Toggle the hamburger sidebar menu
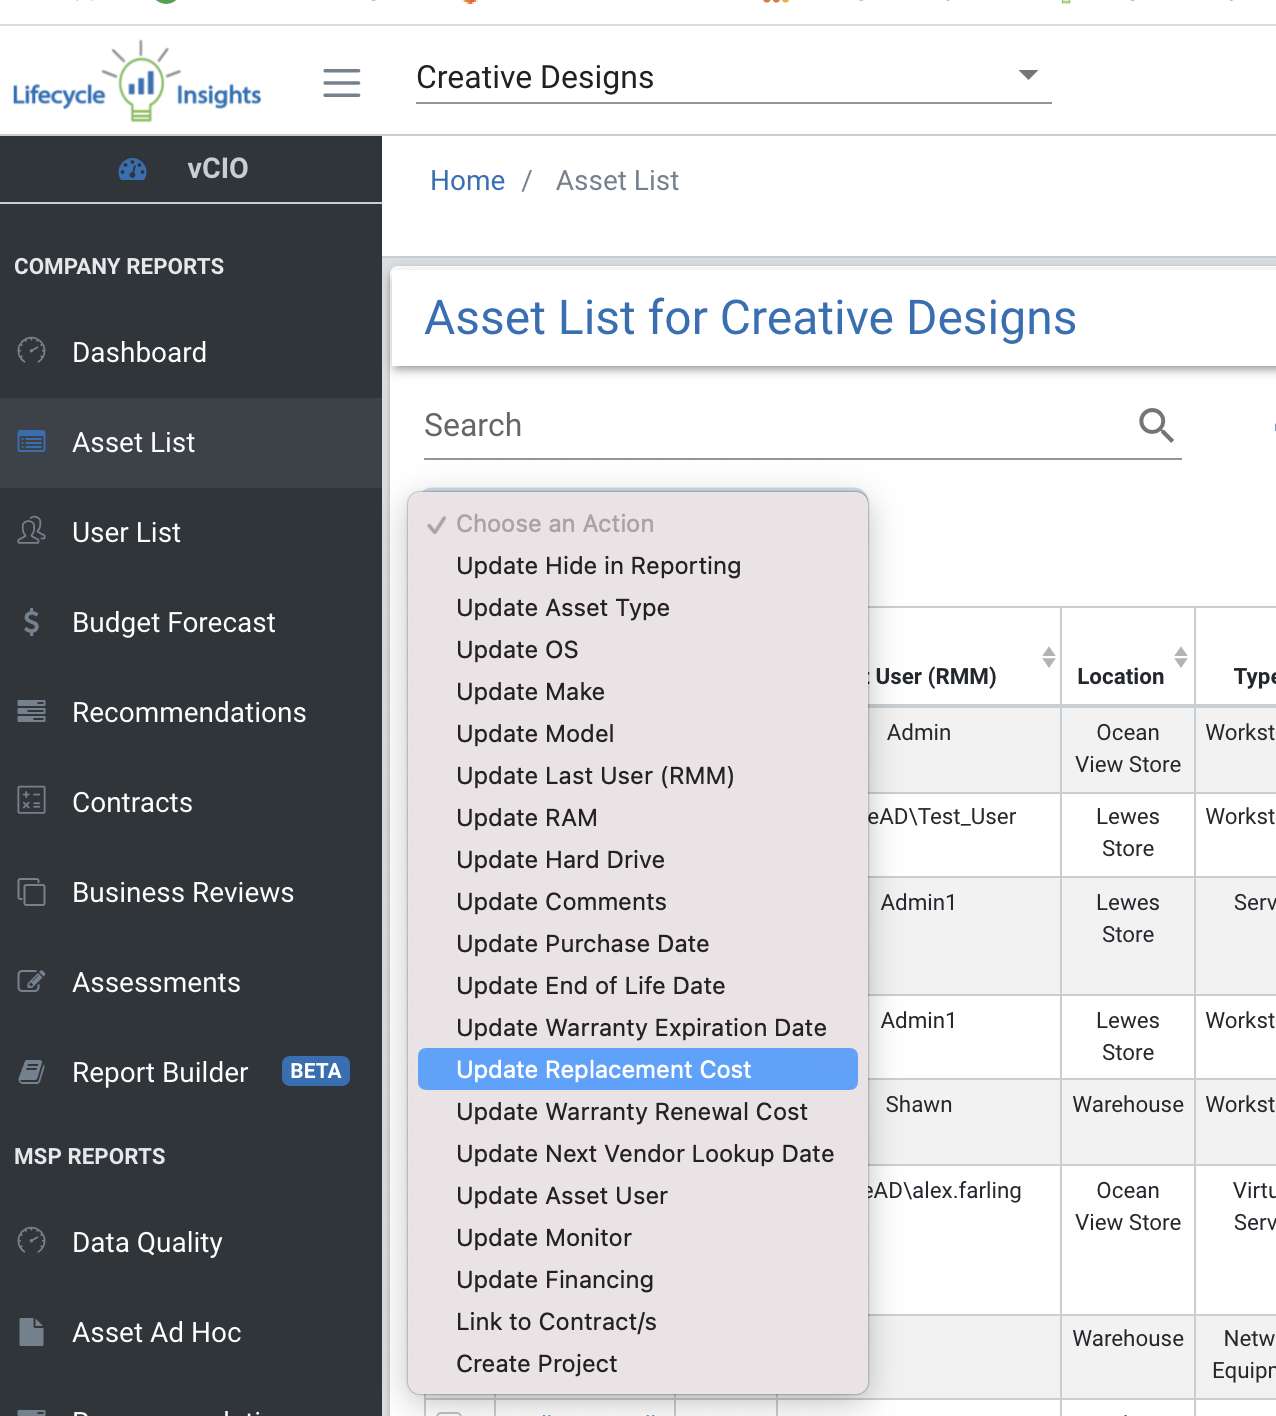The image size is (1276, 1416). coord(342,82)
